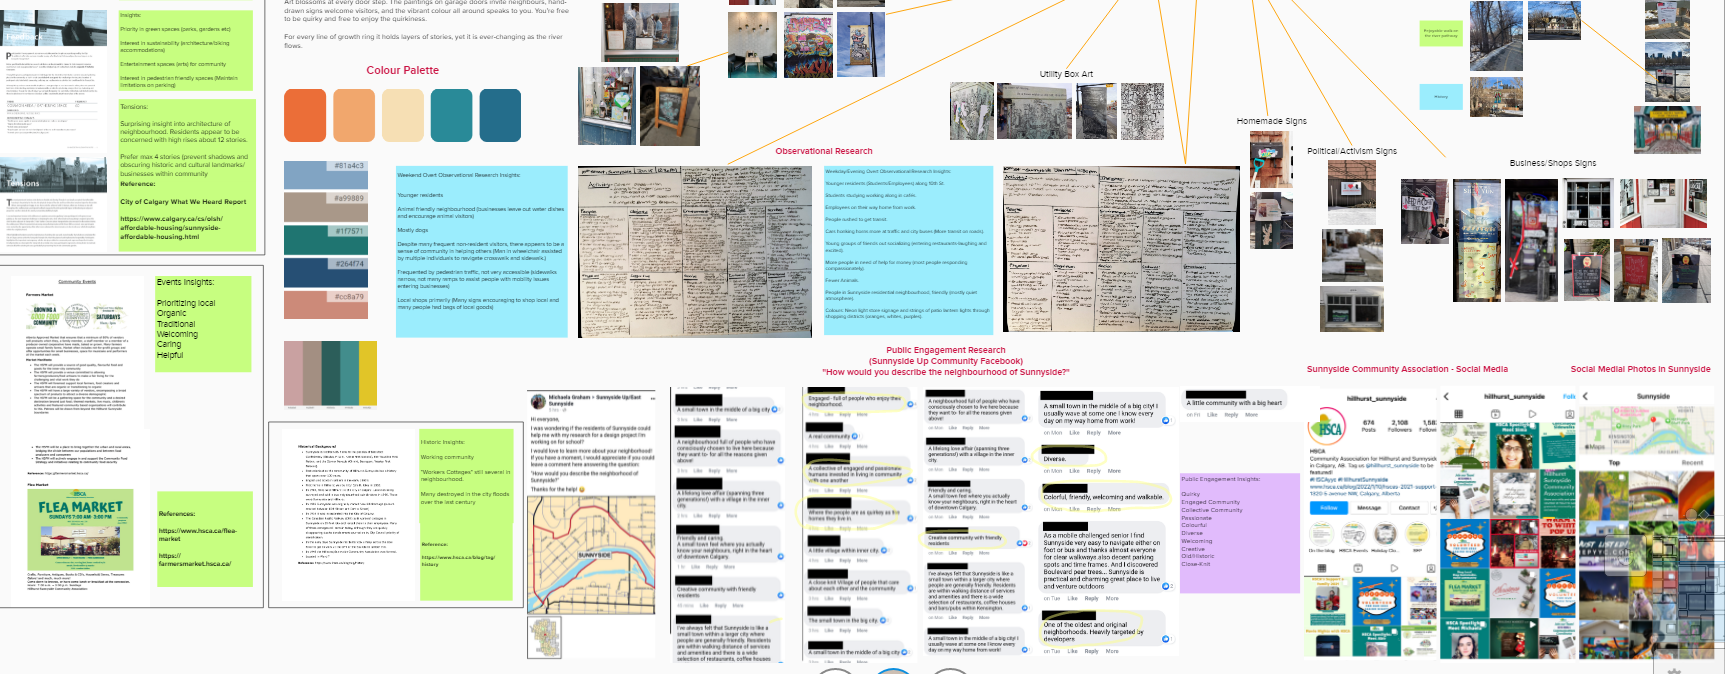Click the Michaela Graham Facebook post screenshot
This screenshot has width=1725, height=674.
[x=591, y=441]
